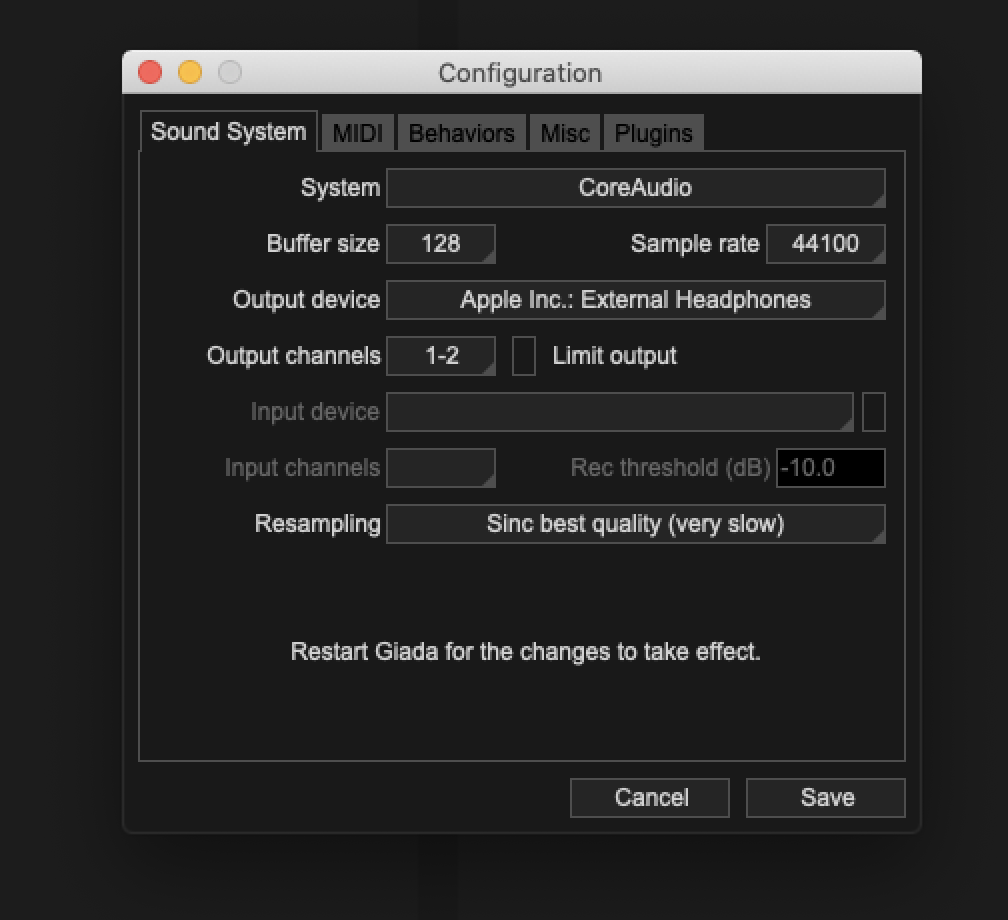Open the Resampling quality dropdown

(637, 524)
